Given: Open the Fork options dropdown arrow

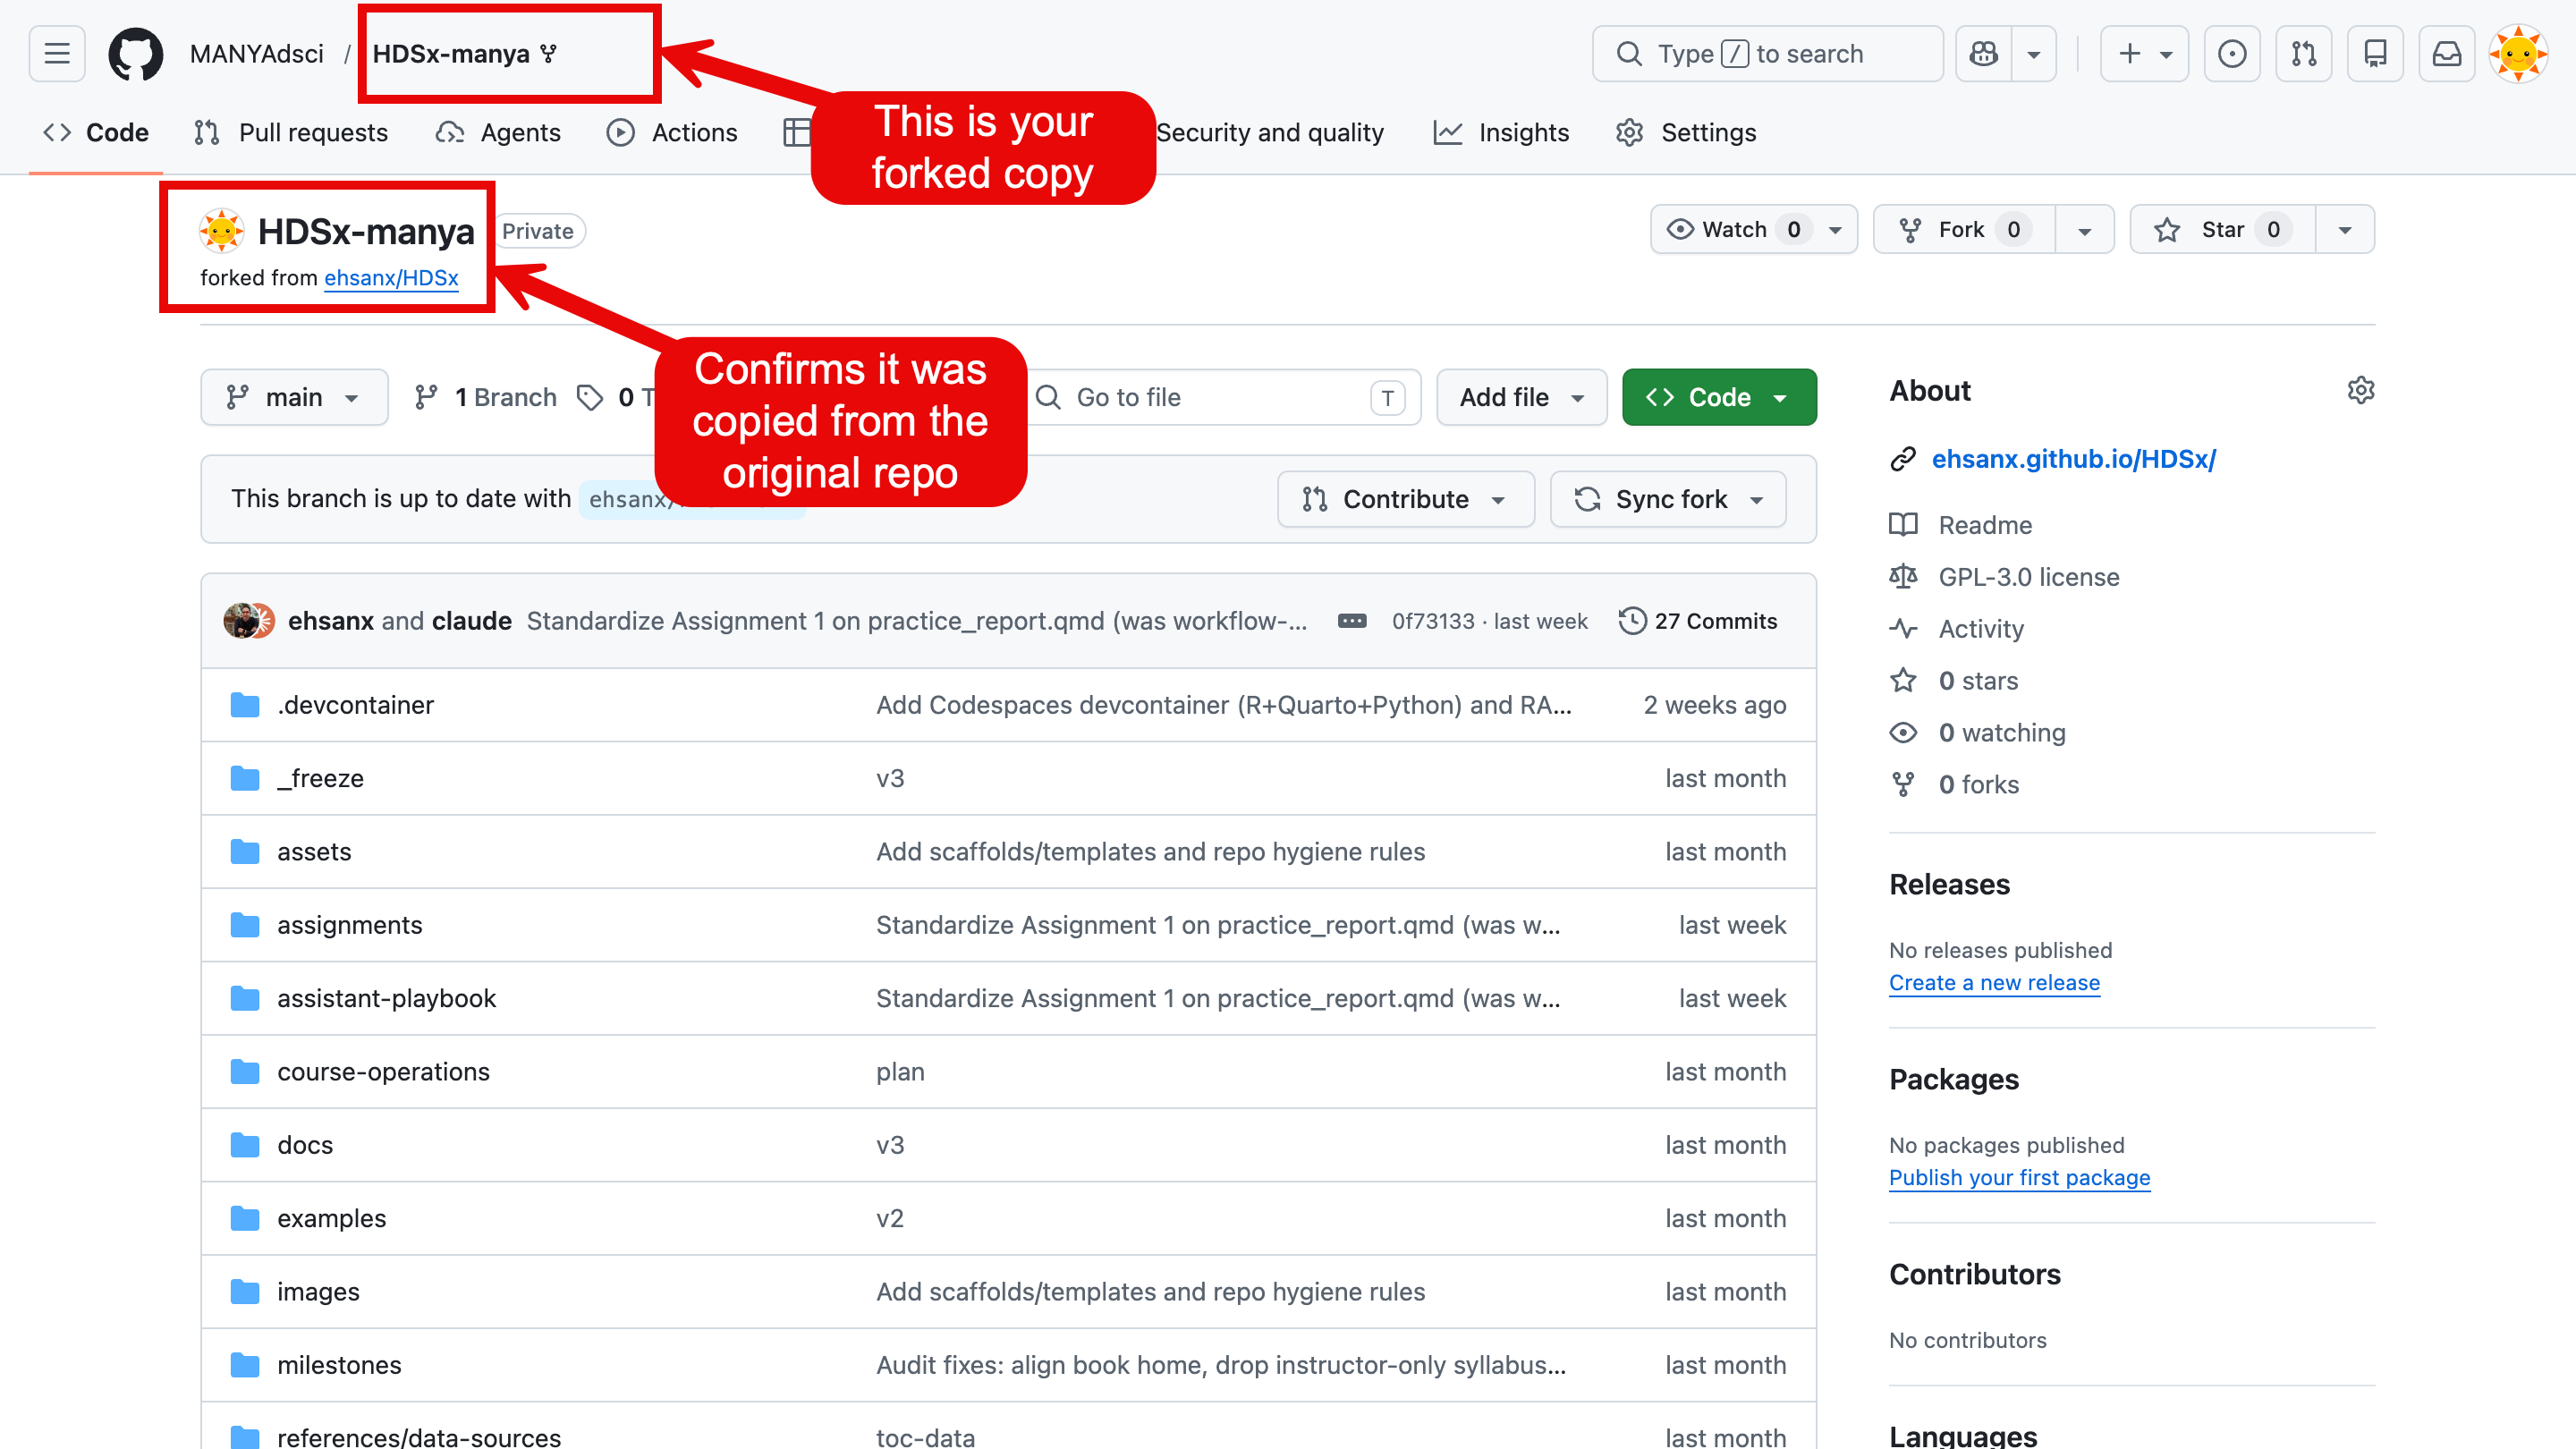Looking at the screenshot, I should 2084,230.
